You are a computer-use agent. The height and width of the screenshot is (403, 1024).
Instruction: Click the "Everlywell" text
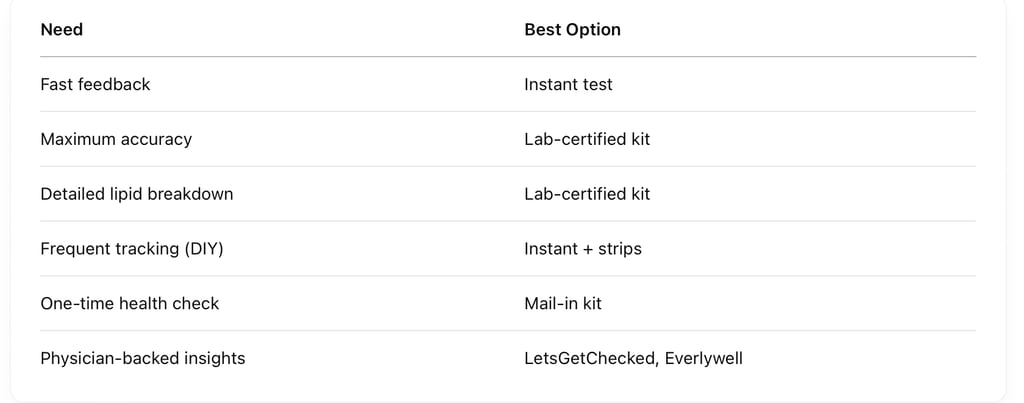pos(704,359)
